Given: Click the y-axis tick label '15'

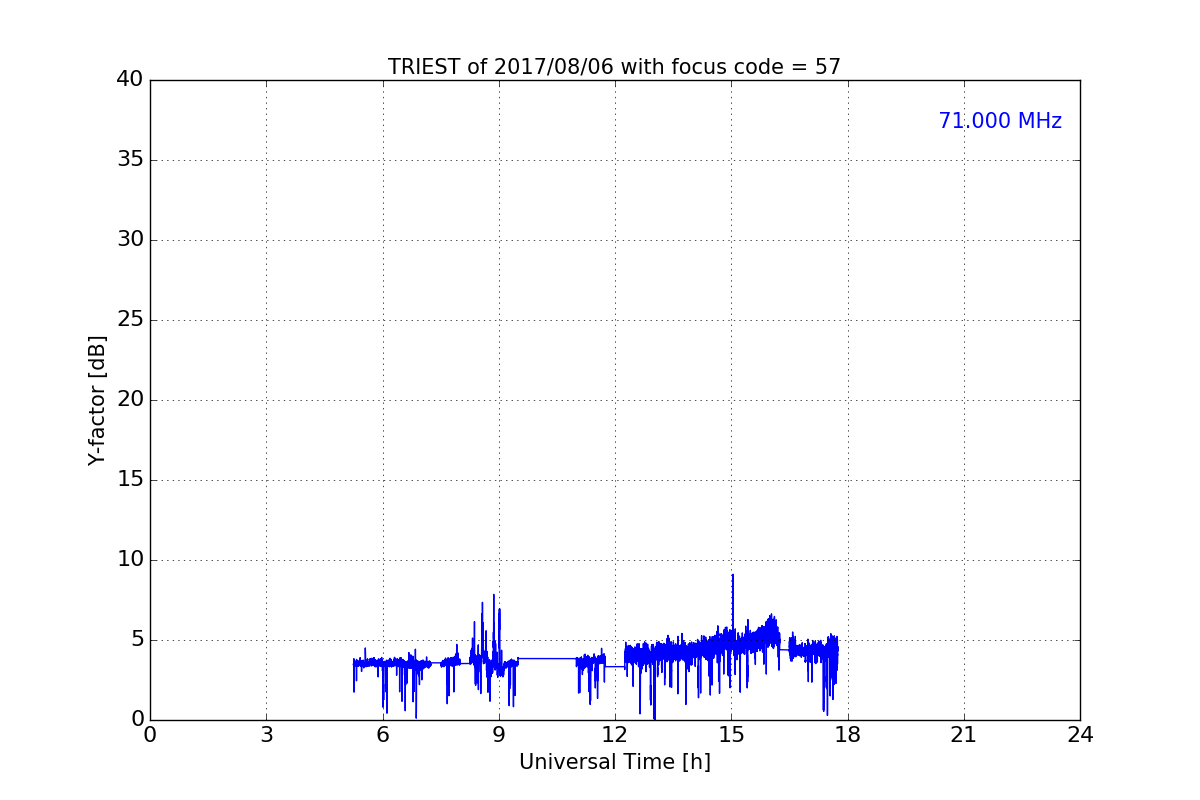Looking at the screenshot, I should [x=130, y=480].
